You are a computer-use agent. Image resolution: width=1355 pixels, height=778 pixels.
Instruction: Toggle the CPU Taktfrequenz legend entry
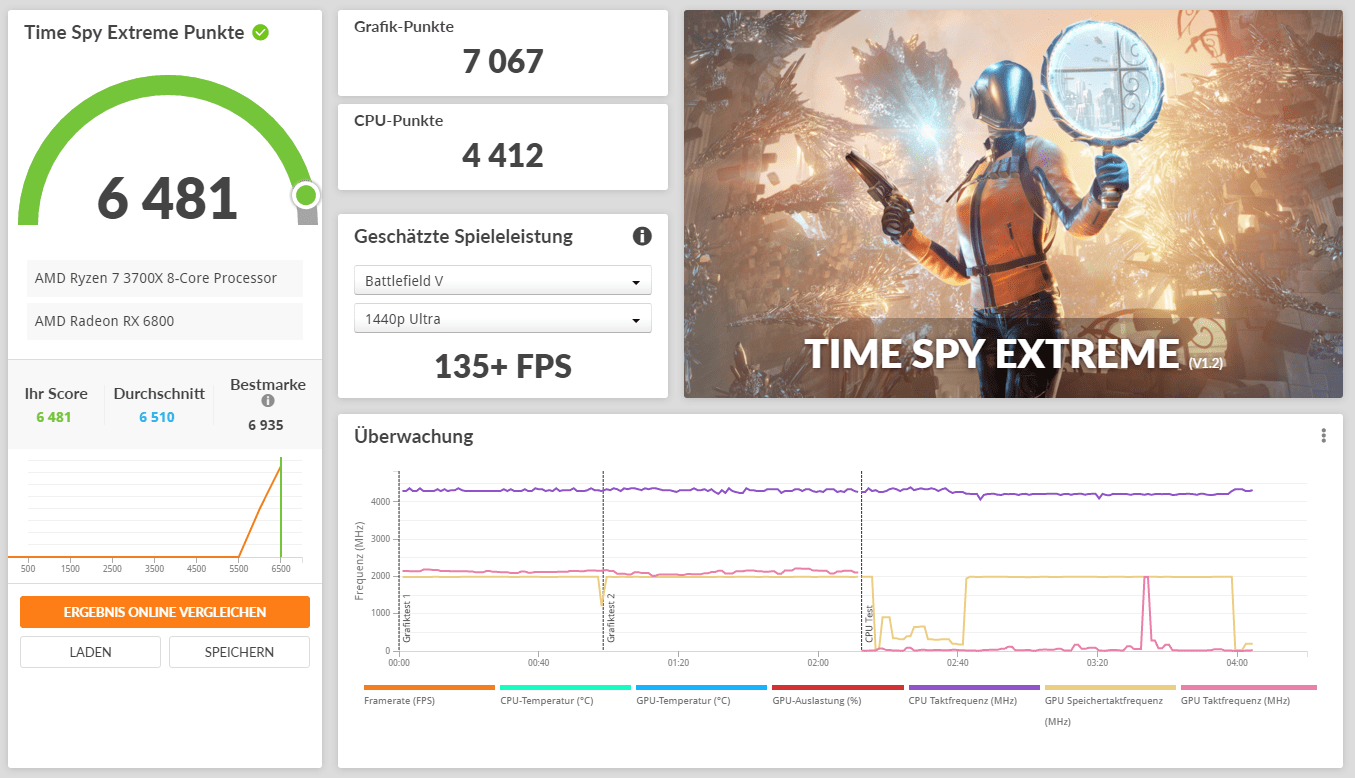coord(974,694)
